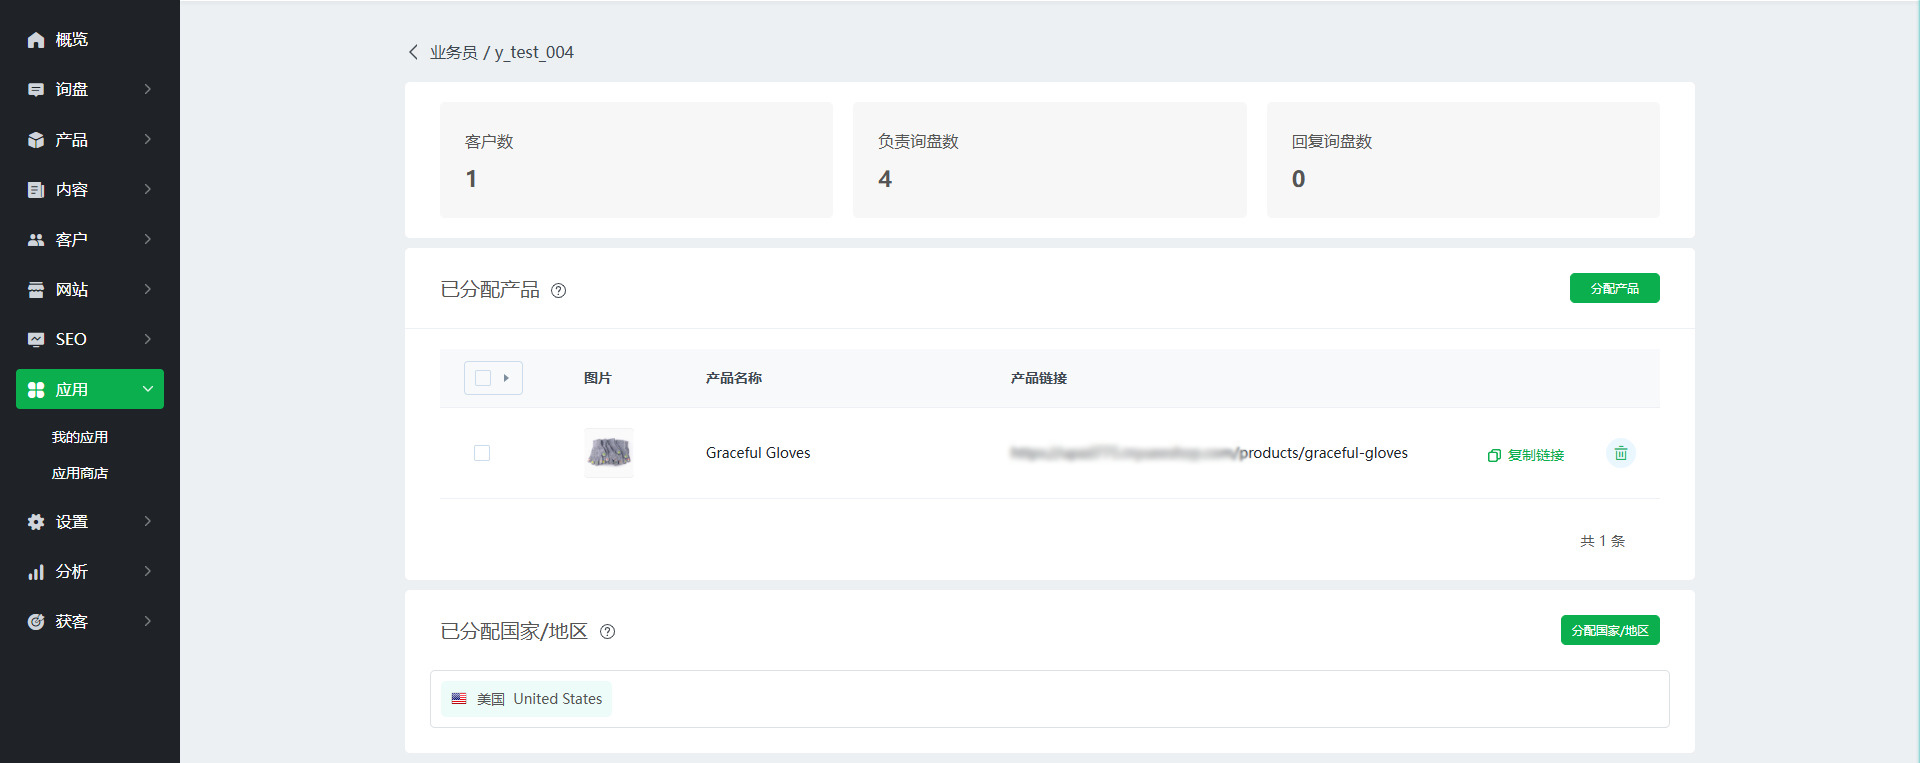Viewport: 1920px width, 763px height.
Task: Click the Graceful Gloves product thumbnail
Action: (x=609, y=453)
